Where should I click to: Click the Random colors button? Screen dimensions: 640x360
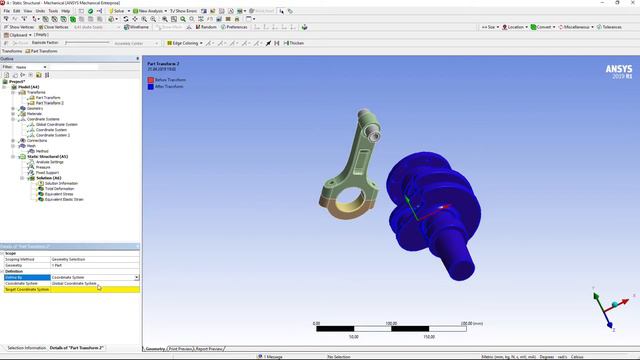[206, 27]
